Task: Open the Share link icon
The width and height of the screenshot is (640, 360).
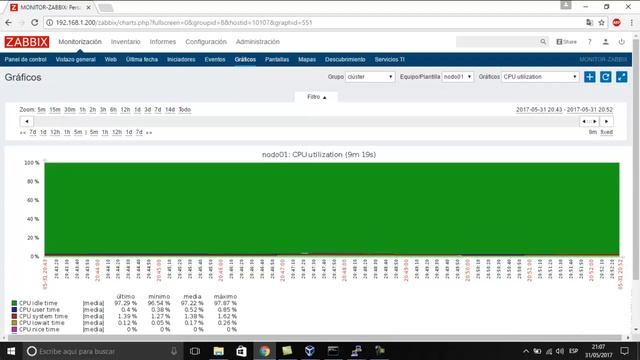Action: [567, 42]
